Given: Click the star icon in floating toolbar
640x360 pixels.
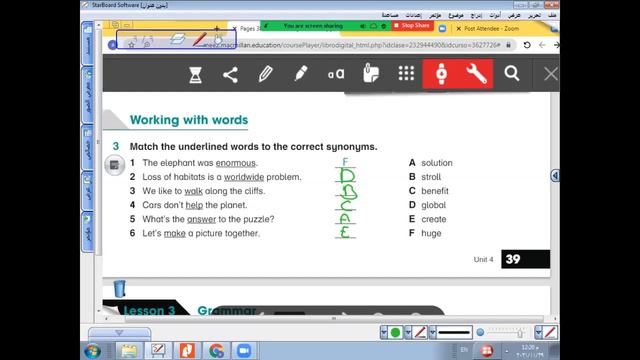Looking at the screenshot, I should click(x=131, y=44).
